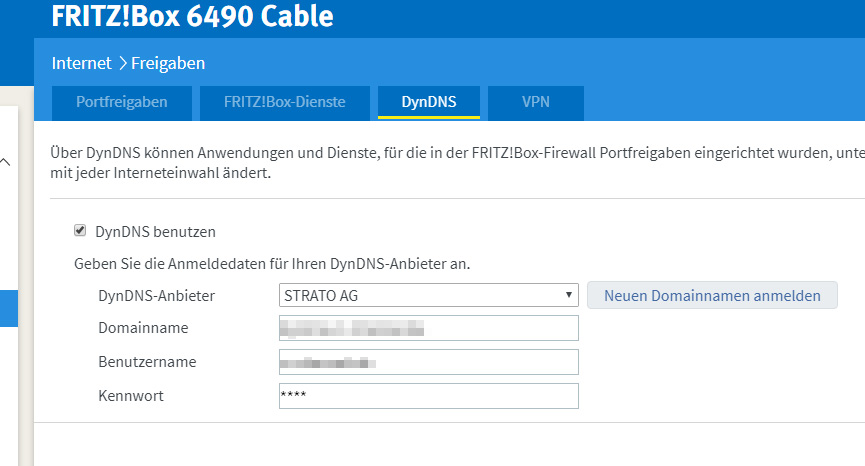Viewport: 865px width, 466px height.
Task: Click the DynDNS-Anbieter field label
Action: pyautogui.click(x=156, y=296)
